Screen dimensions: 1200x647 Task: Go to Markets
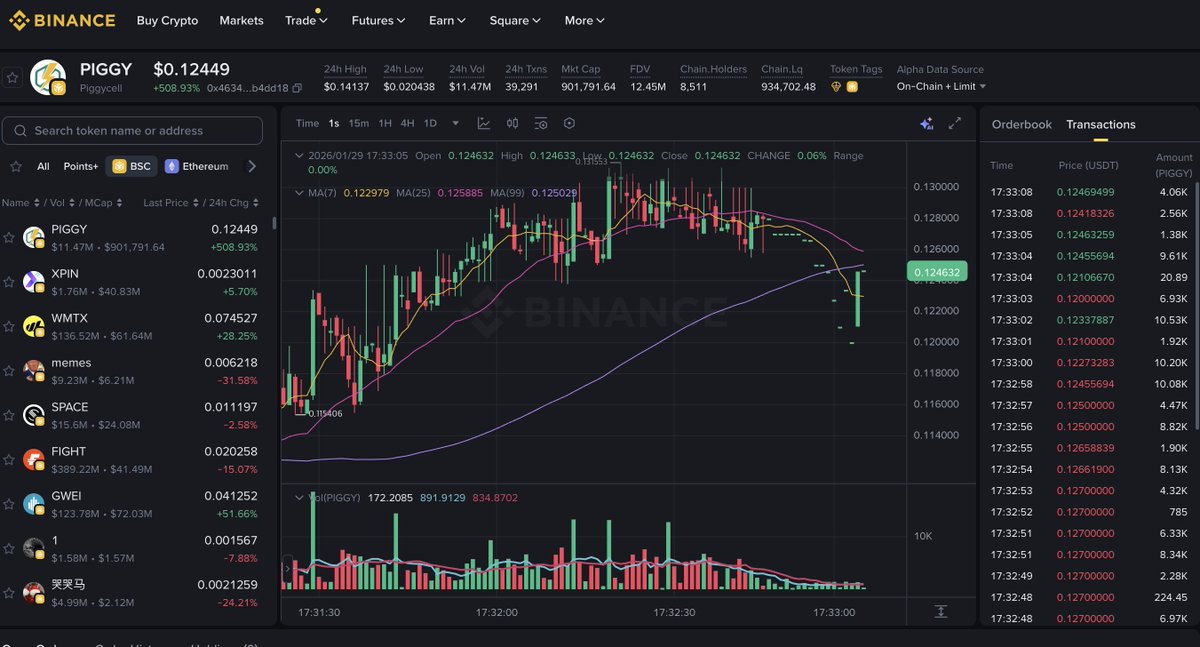(241, 20)
